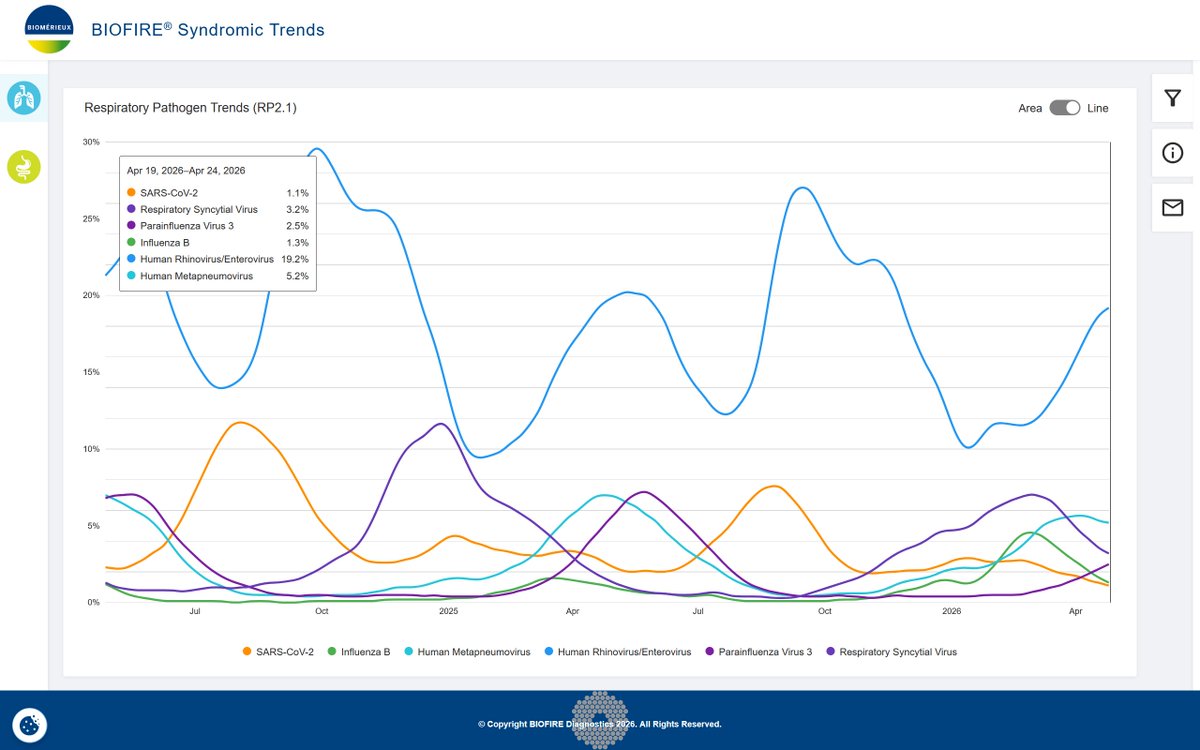
Task: Open the cookie settings icon
Action: point(30,724)
